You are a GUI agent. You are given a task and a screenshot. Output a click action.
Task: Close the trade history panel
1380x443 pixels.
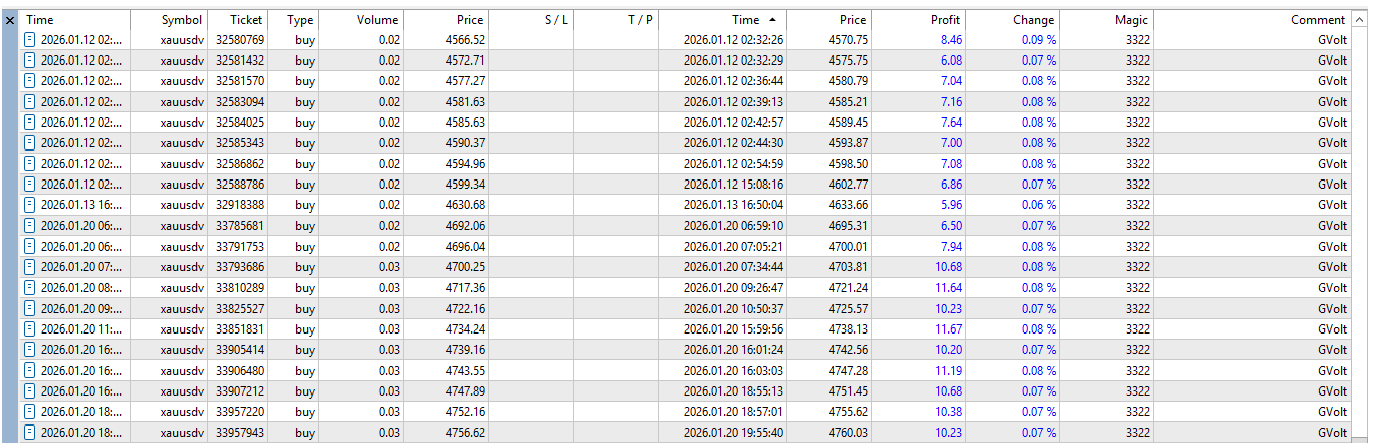pos(10,20)
